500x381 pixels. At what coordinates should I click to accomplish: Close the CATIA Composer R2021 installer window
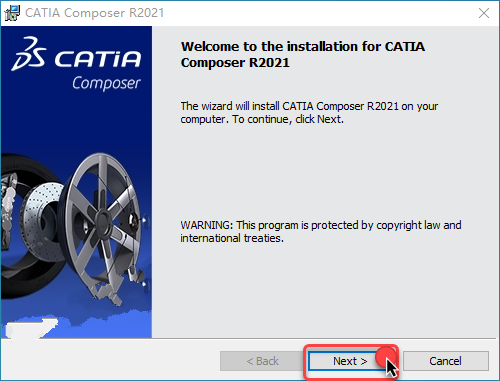coord(484,13)
